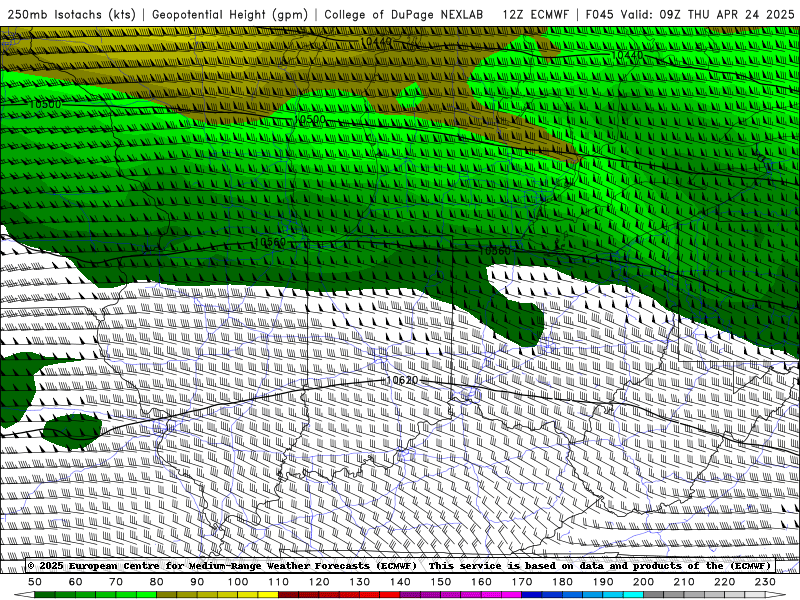
Task: Click the '120' value on the color scale
Action: click(319, 582)
